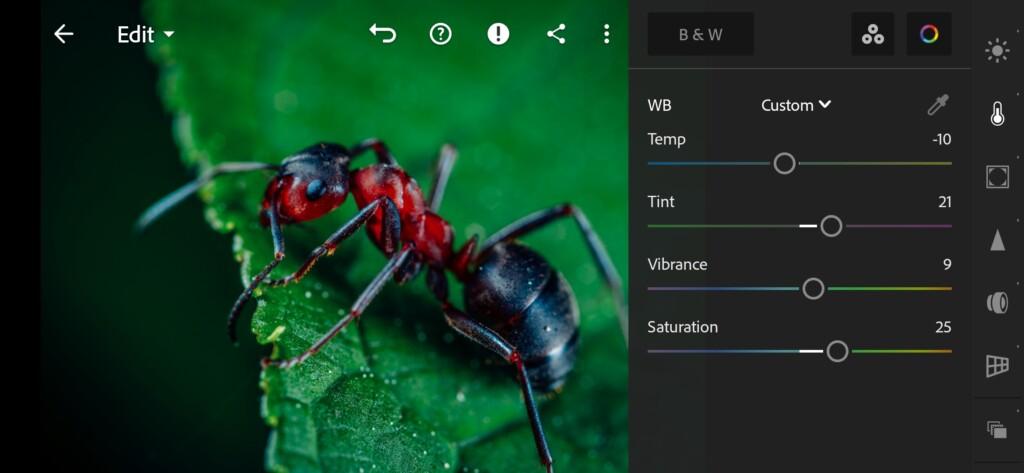This screenshot has height=473, width=1024.
Task: Click the Temp value -10
Action: pyautogui.click(x=942, y=139)
